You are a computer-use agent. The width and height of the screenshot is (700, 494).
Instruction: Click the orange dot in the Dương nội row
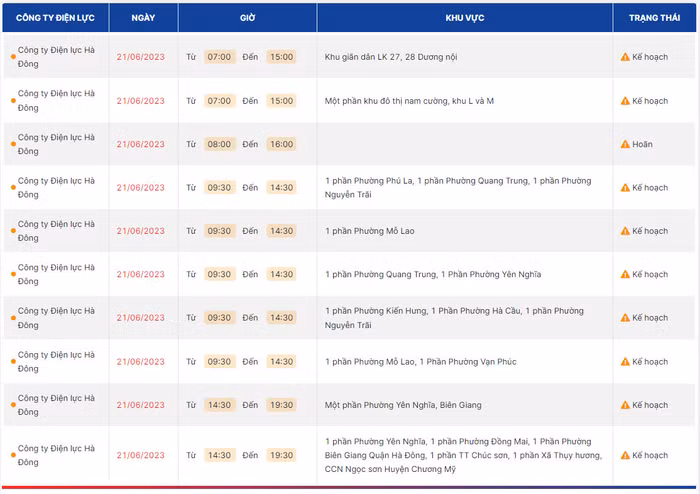[12, 57]
